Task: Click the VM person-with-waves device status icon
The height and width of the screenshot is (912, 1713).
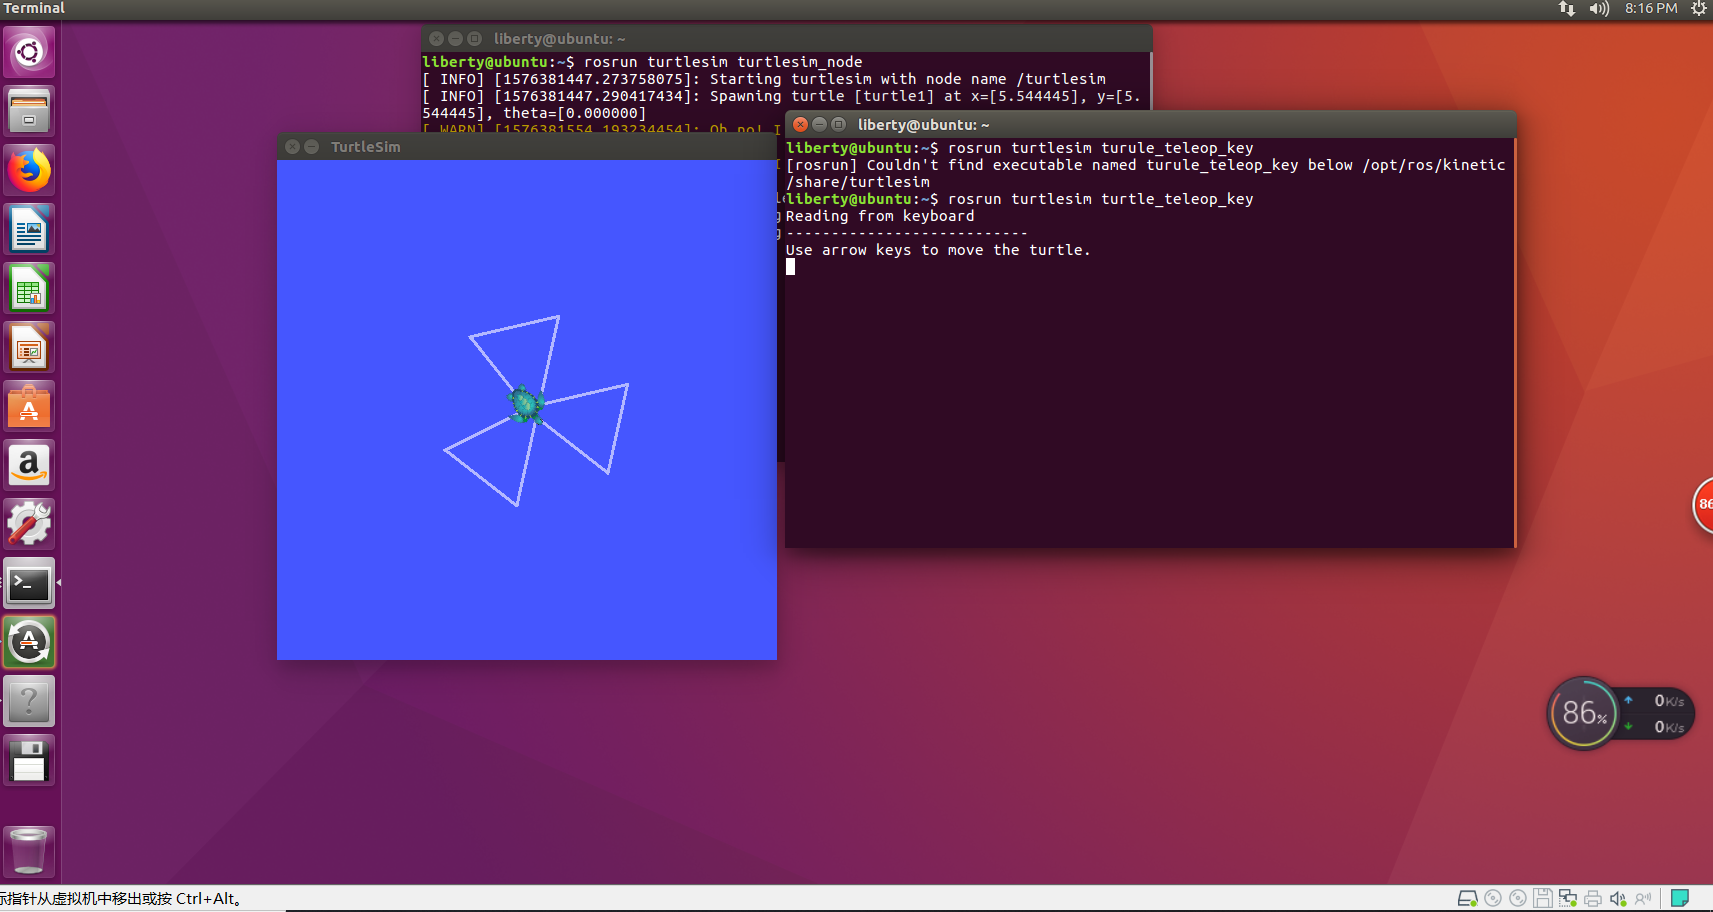Action: tap(1643, 898)
